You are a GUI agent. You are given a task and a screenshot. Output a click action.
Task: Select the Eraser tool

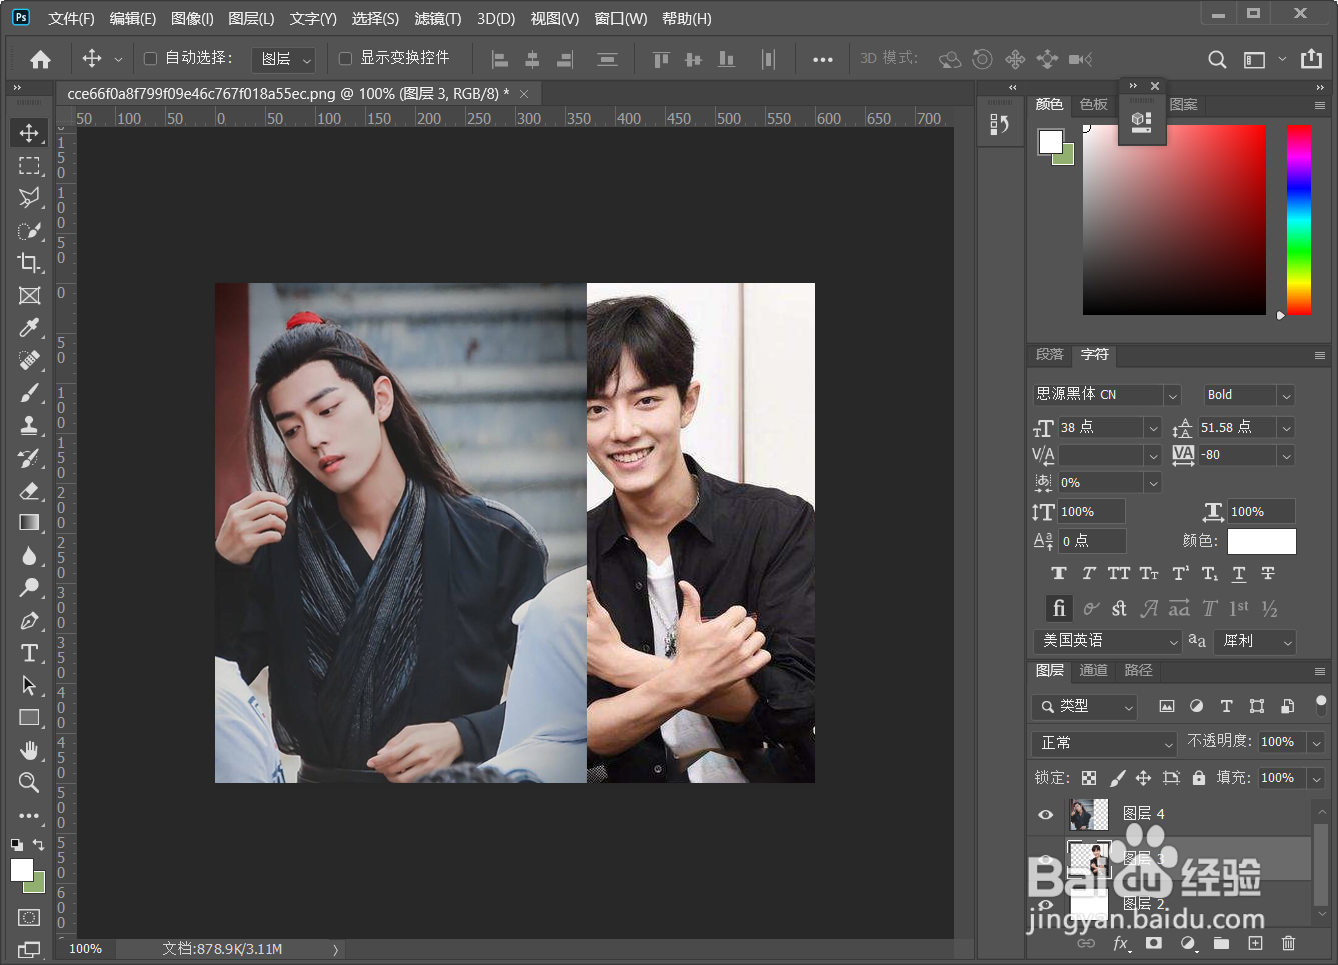tap(29, 490)
